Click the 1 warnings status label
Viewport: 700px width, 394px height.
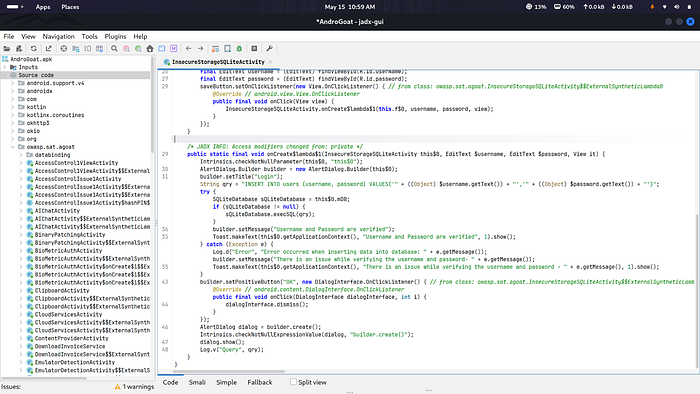coord(138,387)
